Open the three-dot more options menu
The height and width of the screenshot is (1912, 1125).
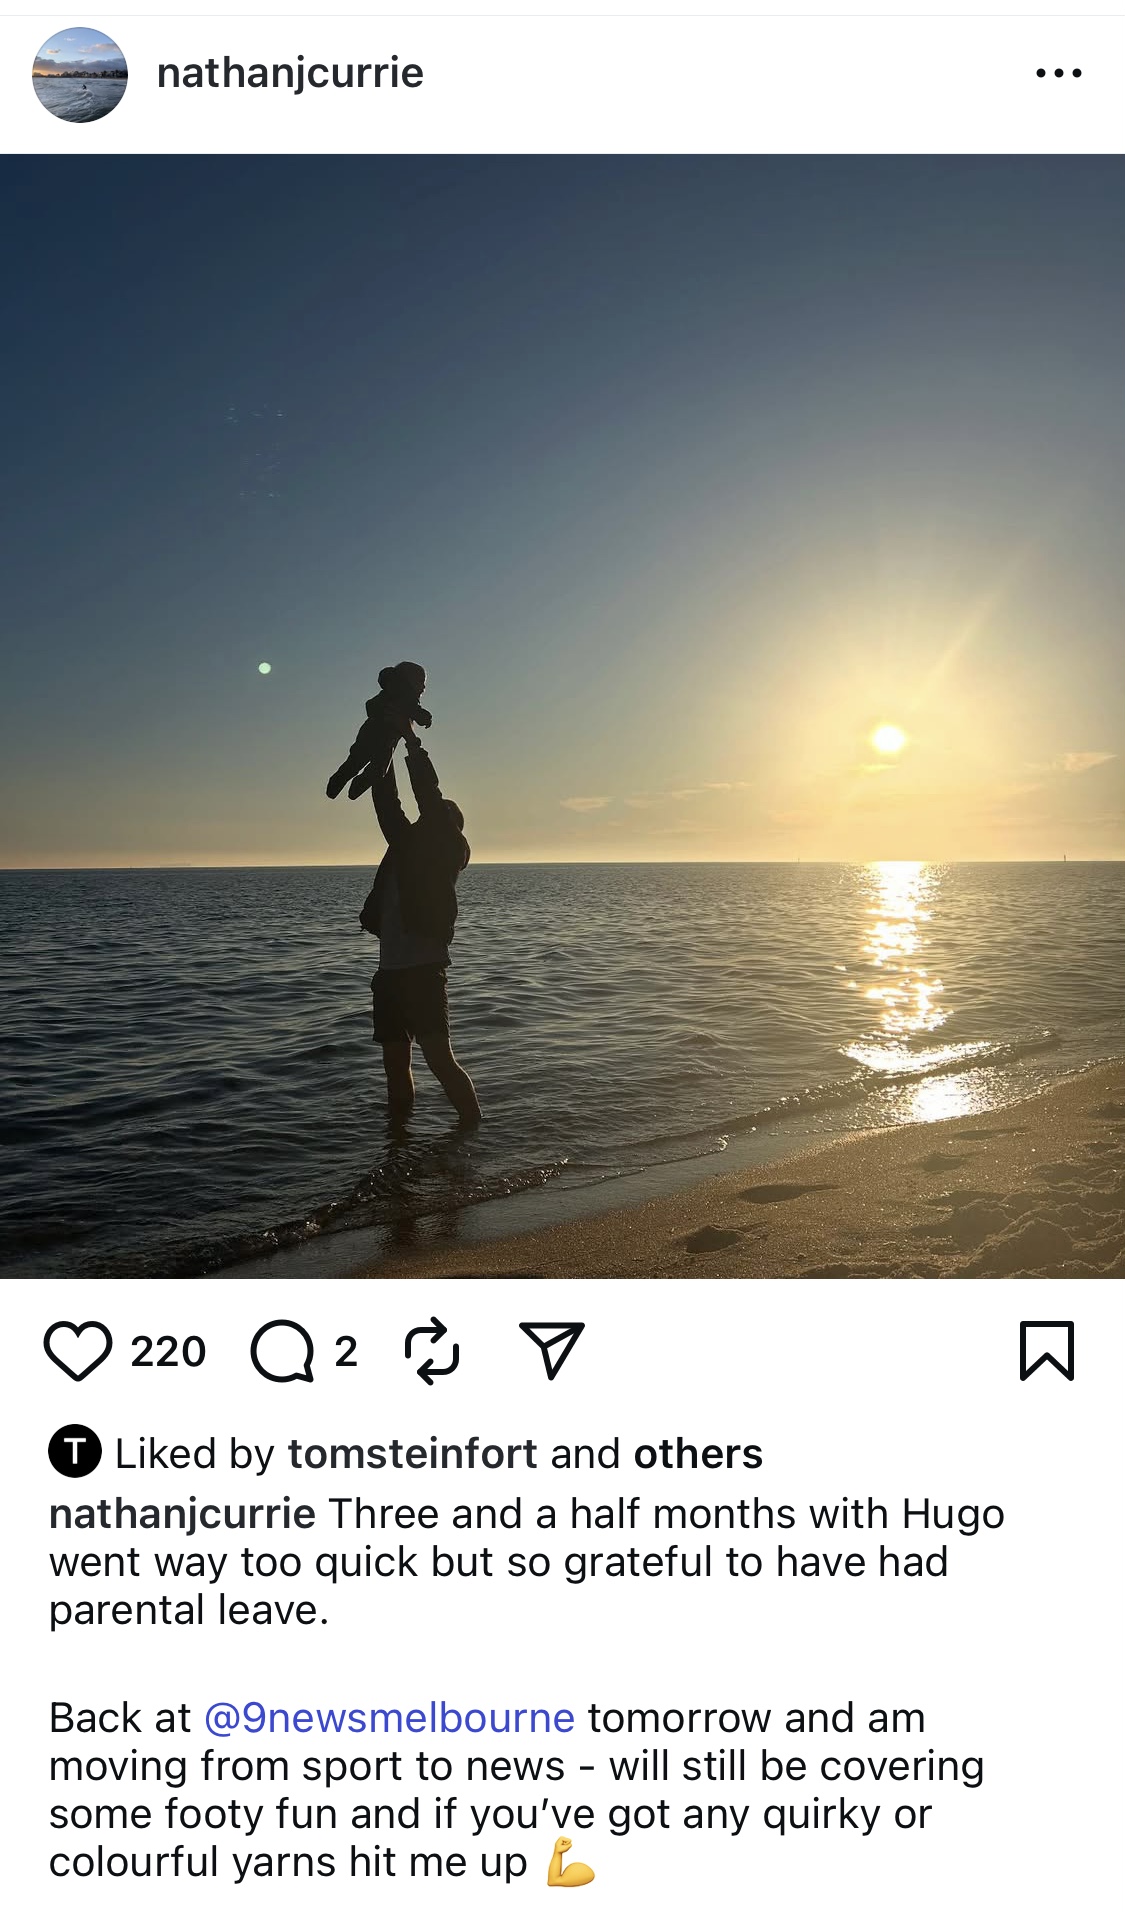click(1059, 73)
